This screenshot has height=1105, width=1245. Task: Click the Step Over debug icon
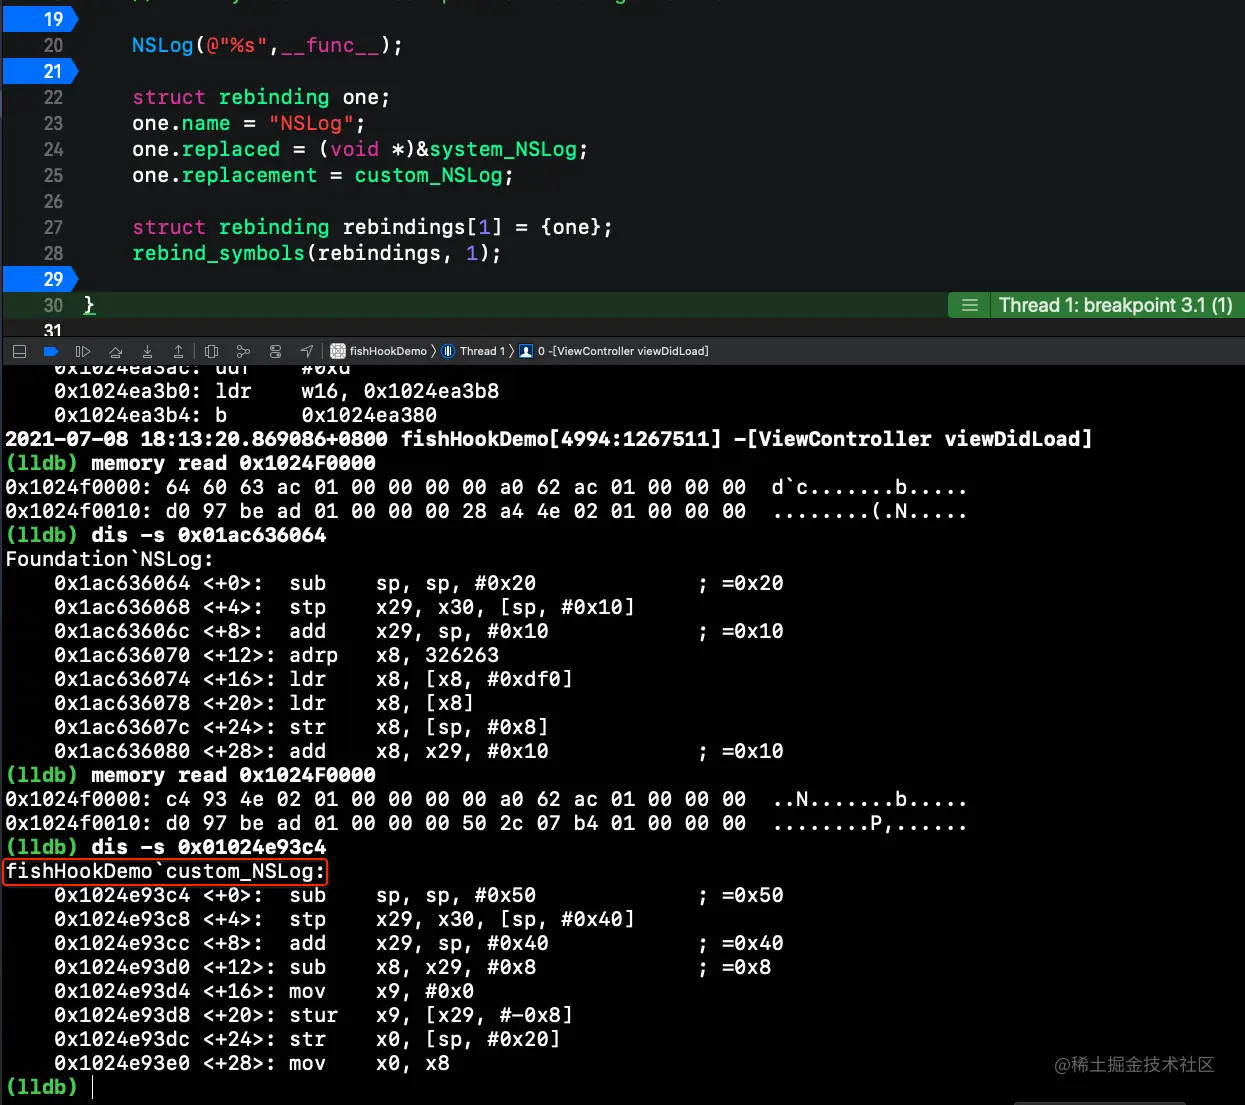coord(115,351)
